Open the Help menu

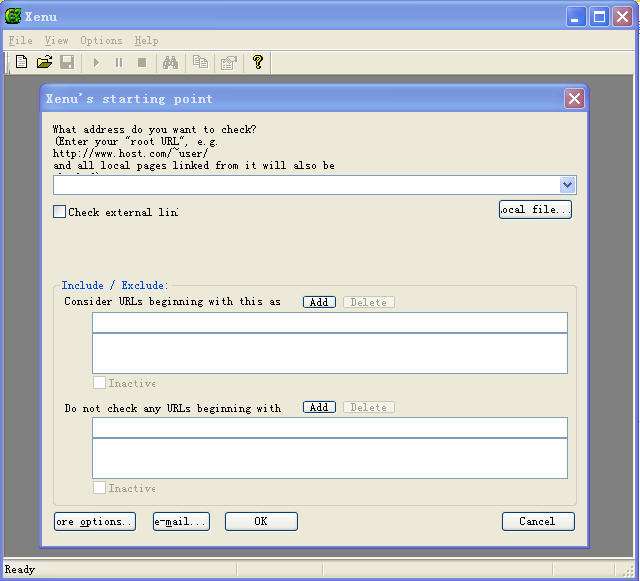146,40
